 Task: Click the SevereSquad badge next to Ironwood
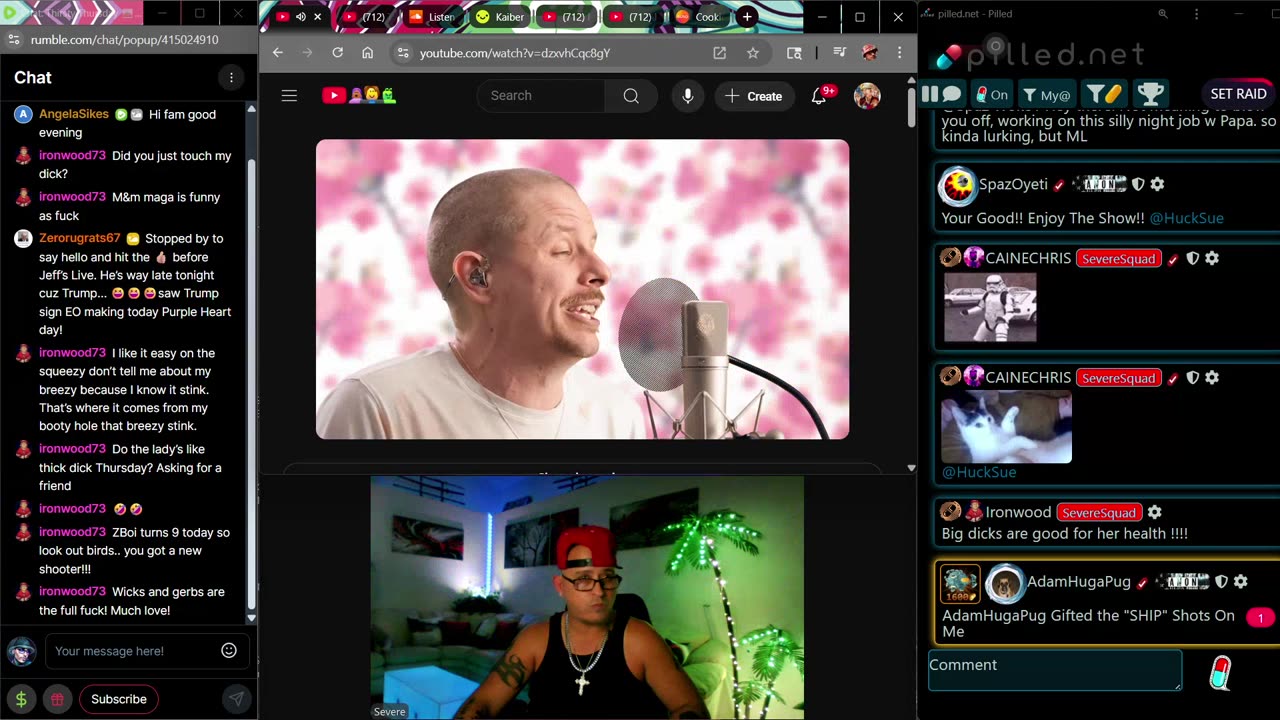pos(1098,513)
